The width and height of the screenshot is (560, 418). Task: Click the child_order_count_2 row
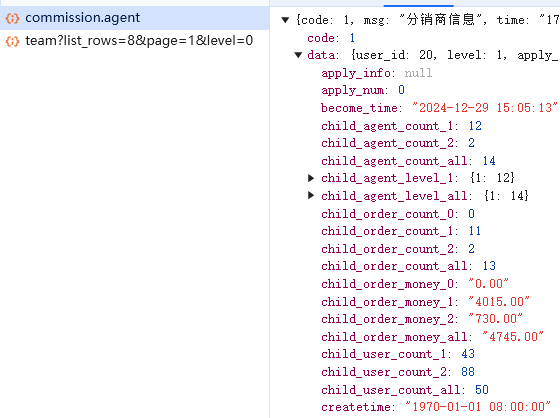tap(398, 249)
